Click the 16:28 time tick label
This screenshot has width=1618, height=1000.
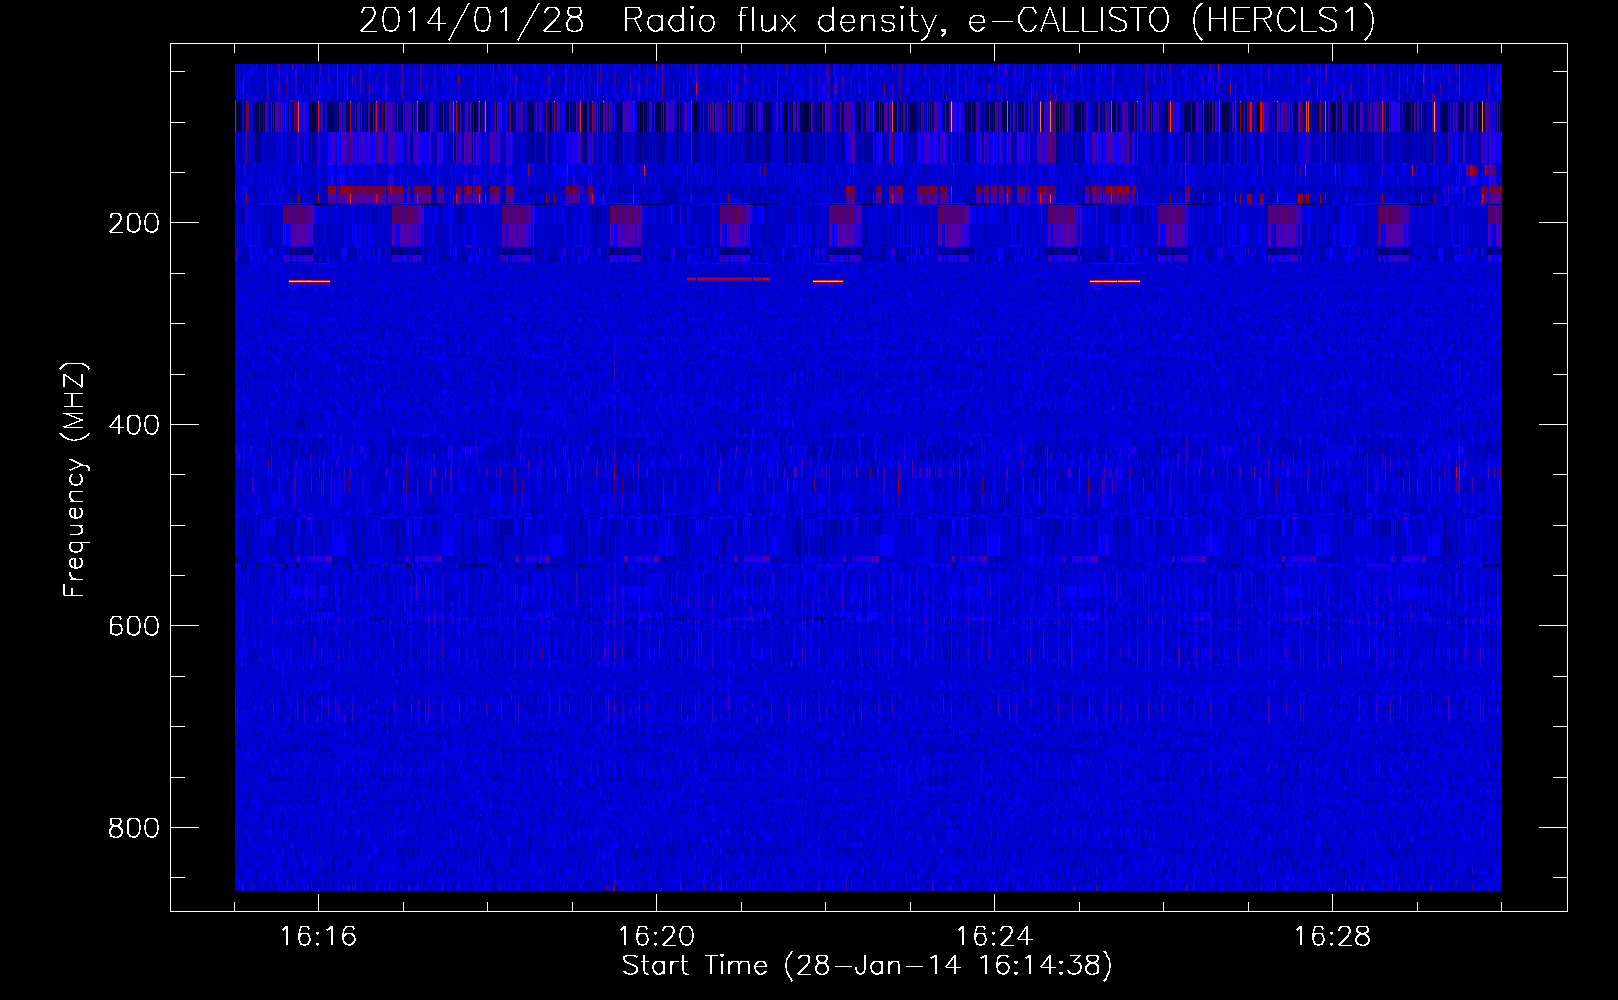(1332, 937)
